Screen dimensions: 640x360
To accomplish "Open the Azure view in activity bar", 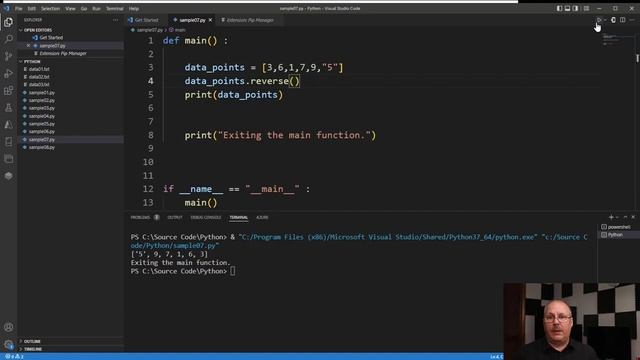I will (x=8, y=125).
